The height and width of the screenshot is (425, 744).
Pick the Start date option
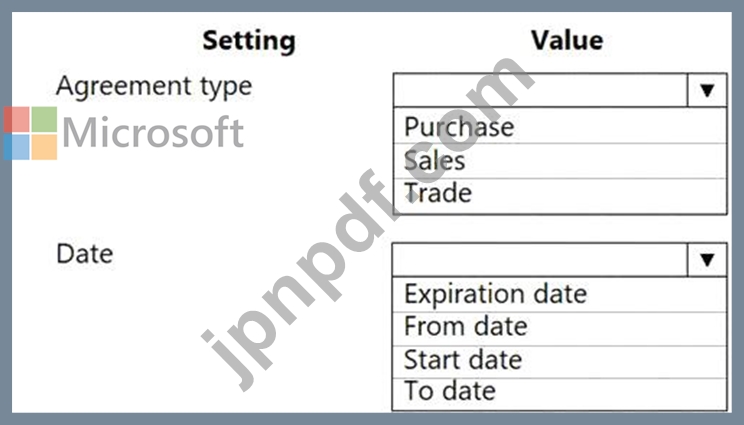[x=463, y=359]
